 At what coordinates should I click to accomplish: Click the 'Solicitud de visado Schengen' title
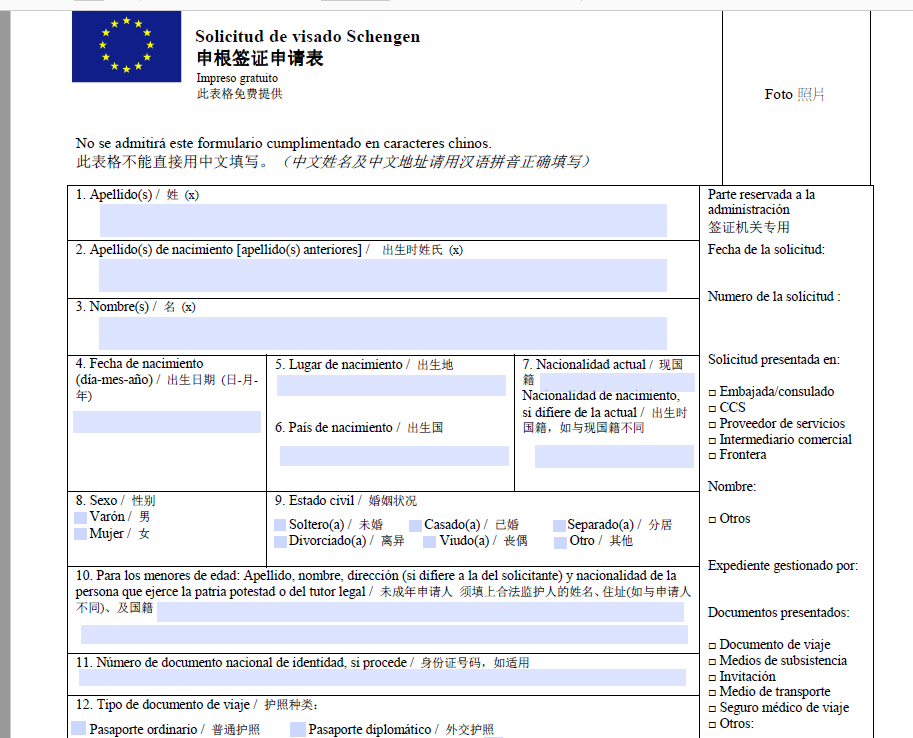pos(307,36)
